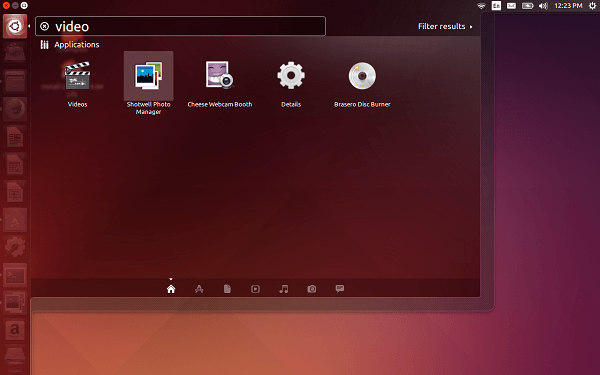Switch to the Applications lens
600x375 pixels.
[199, 289]
